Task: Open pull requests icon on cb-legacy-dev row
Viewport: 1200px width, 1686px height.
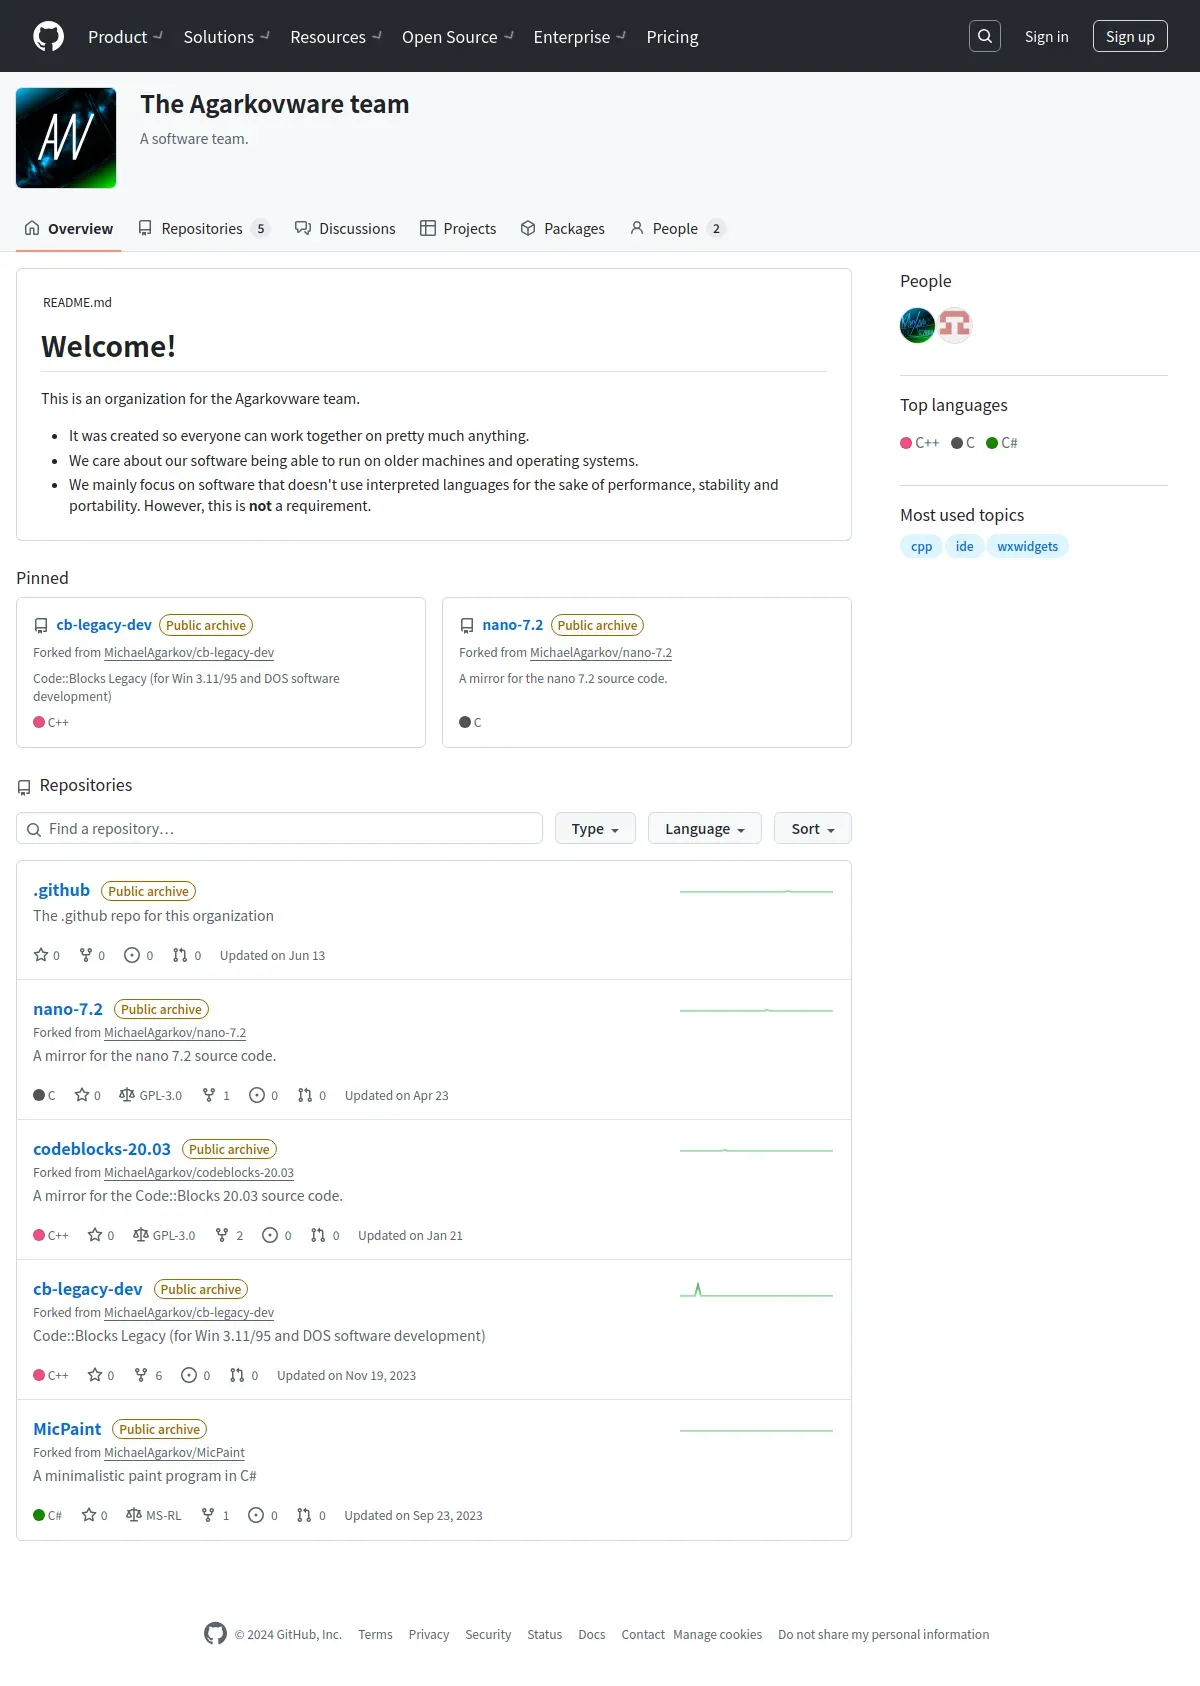Action: coord(237,1375)
